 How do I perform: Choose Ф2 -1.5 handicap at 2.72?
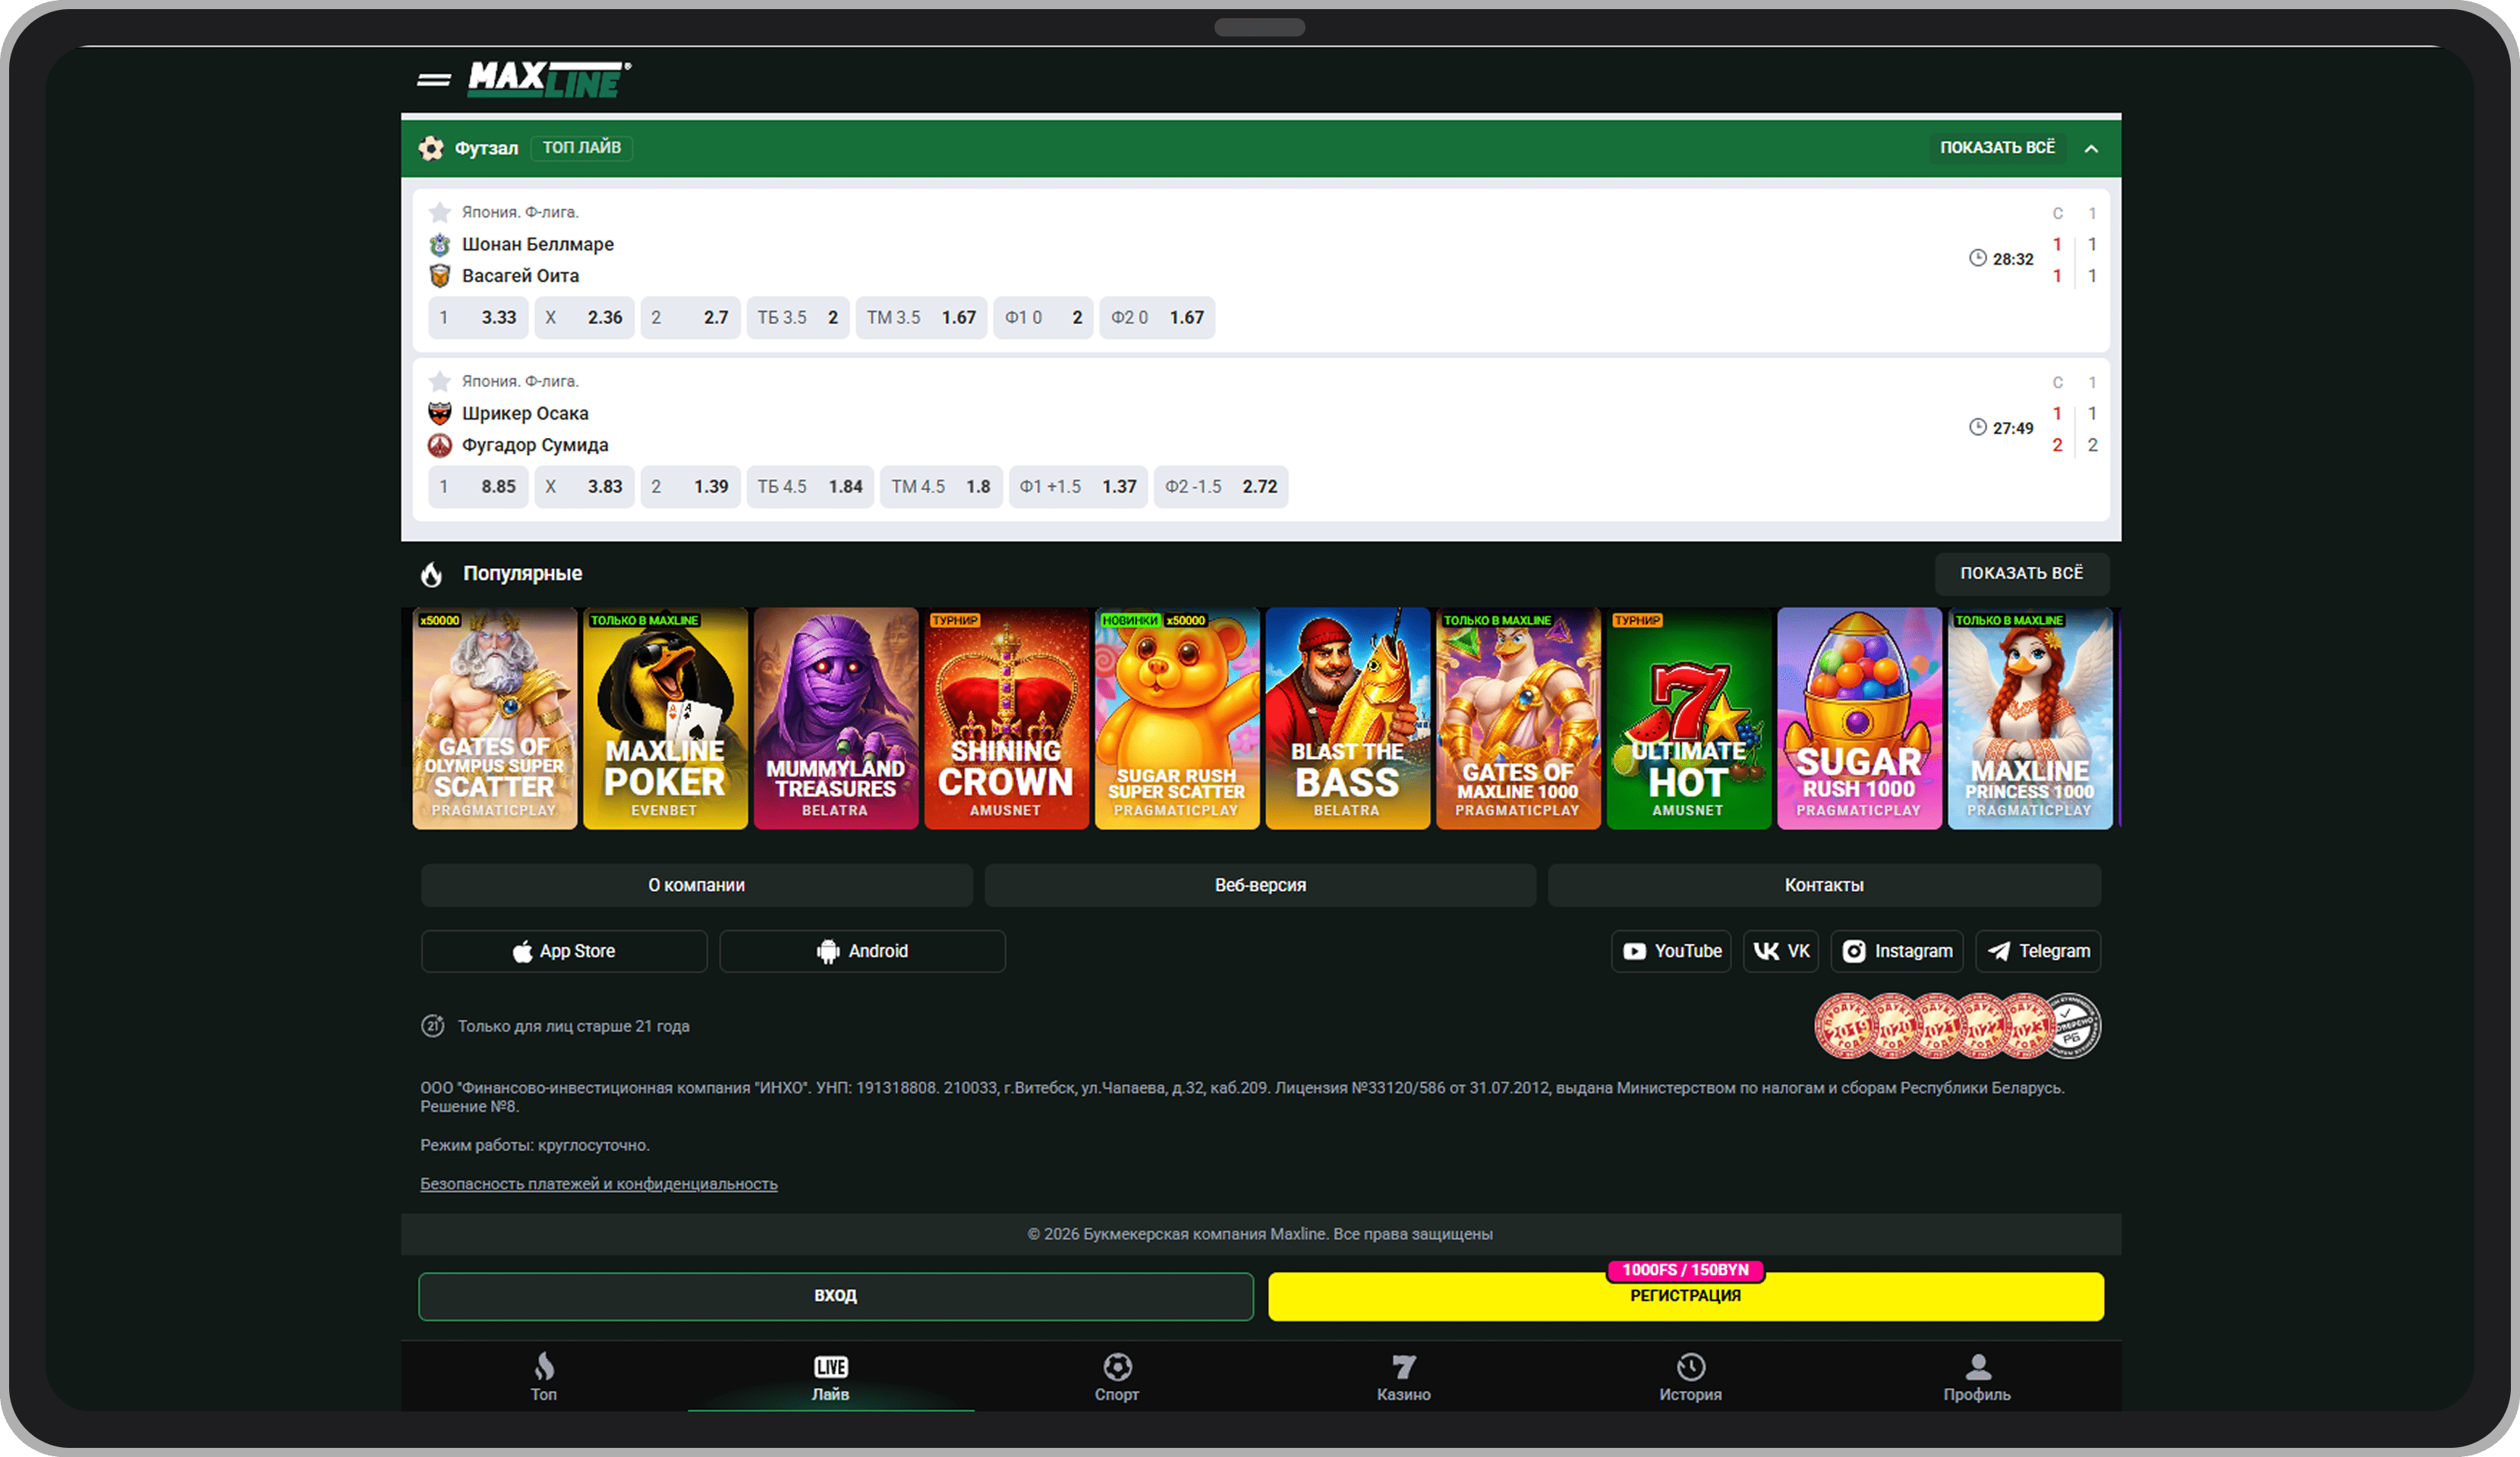(x=1221, y=487)
